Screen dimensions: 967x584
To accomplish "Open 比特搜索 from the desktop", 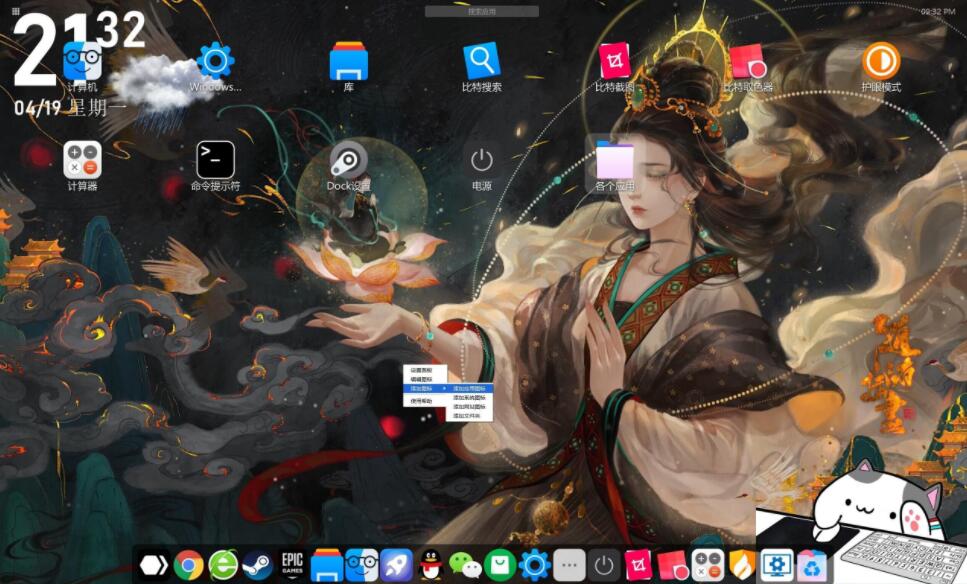I will (x=481, y=60).
